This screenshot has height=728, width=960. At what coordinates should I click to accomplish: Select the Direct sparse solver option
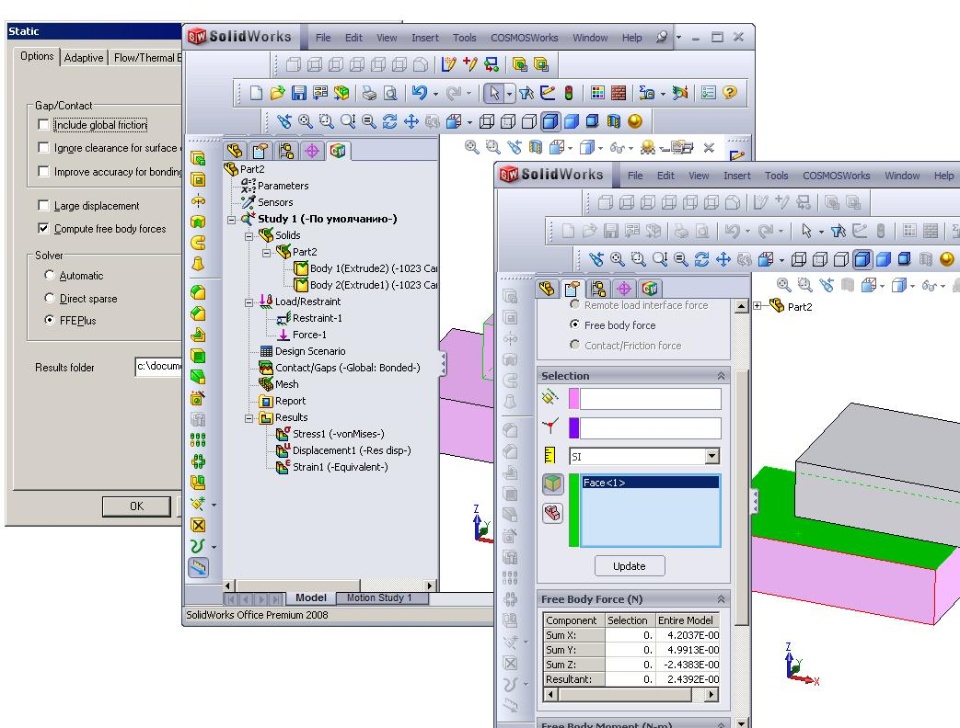click(x=50, y=298)
